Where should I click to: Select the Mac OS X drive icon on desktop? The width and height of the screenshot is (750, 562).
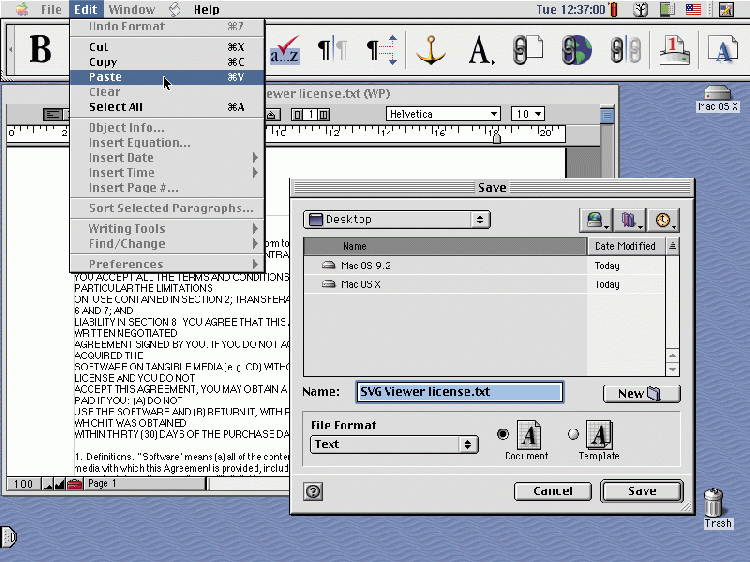pyautogui.click(x=717, y=93)
